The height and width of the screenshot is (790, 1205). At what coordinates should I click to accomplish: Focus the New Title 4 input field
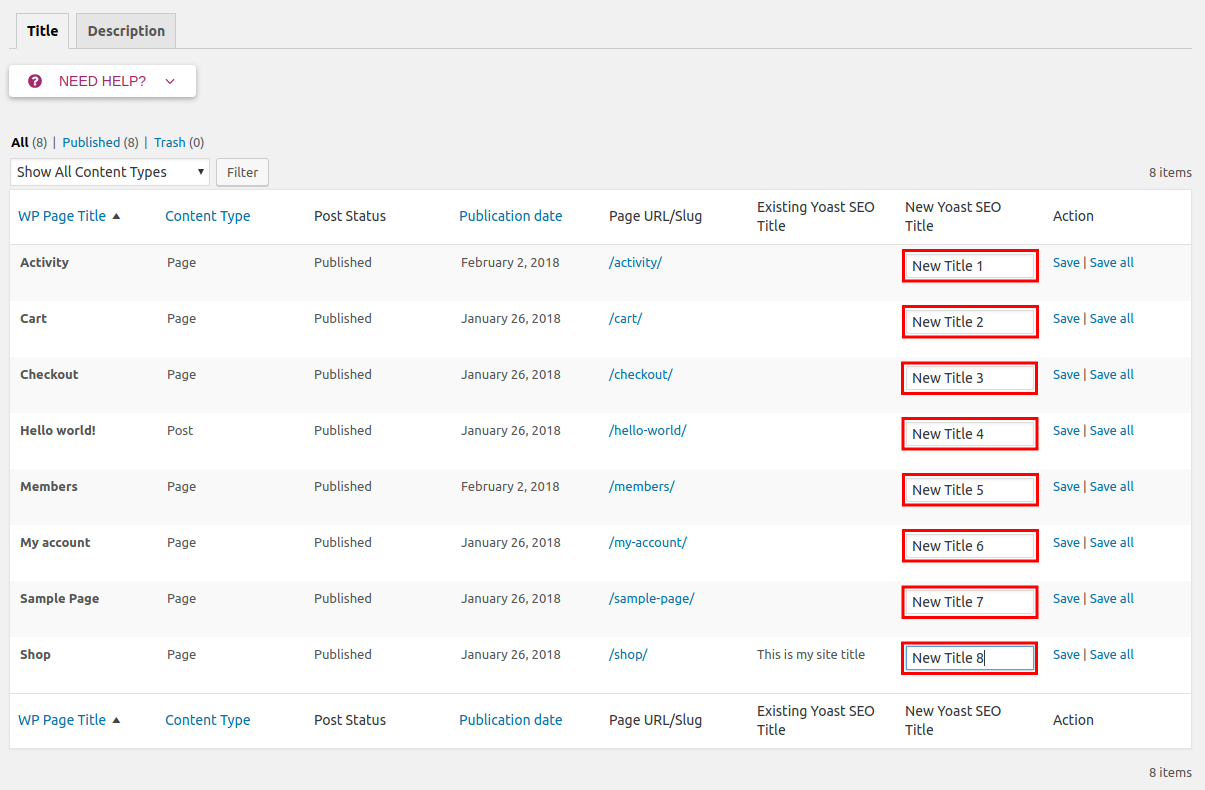pos(969,434)
